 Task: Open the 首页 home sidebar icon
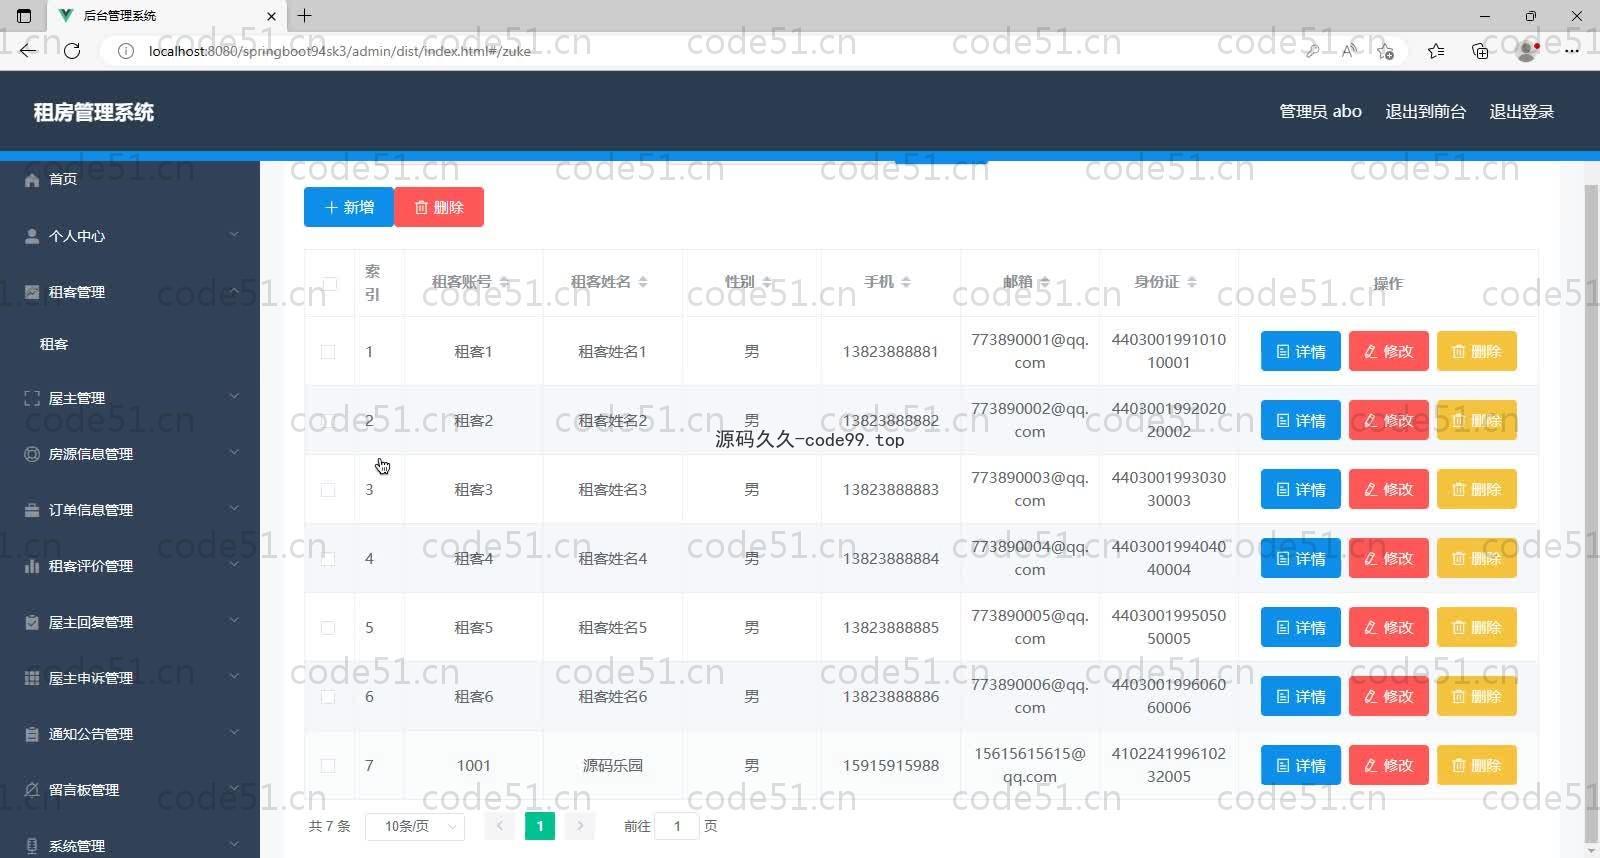point(32,180)
